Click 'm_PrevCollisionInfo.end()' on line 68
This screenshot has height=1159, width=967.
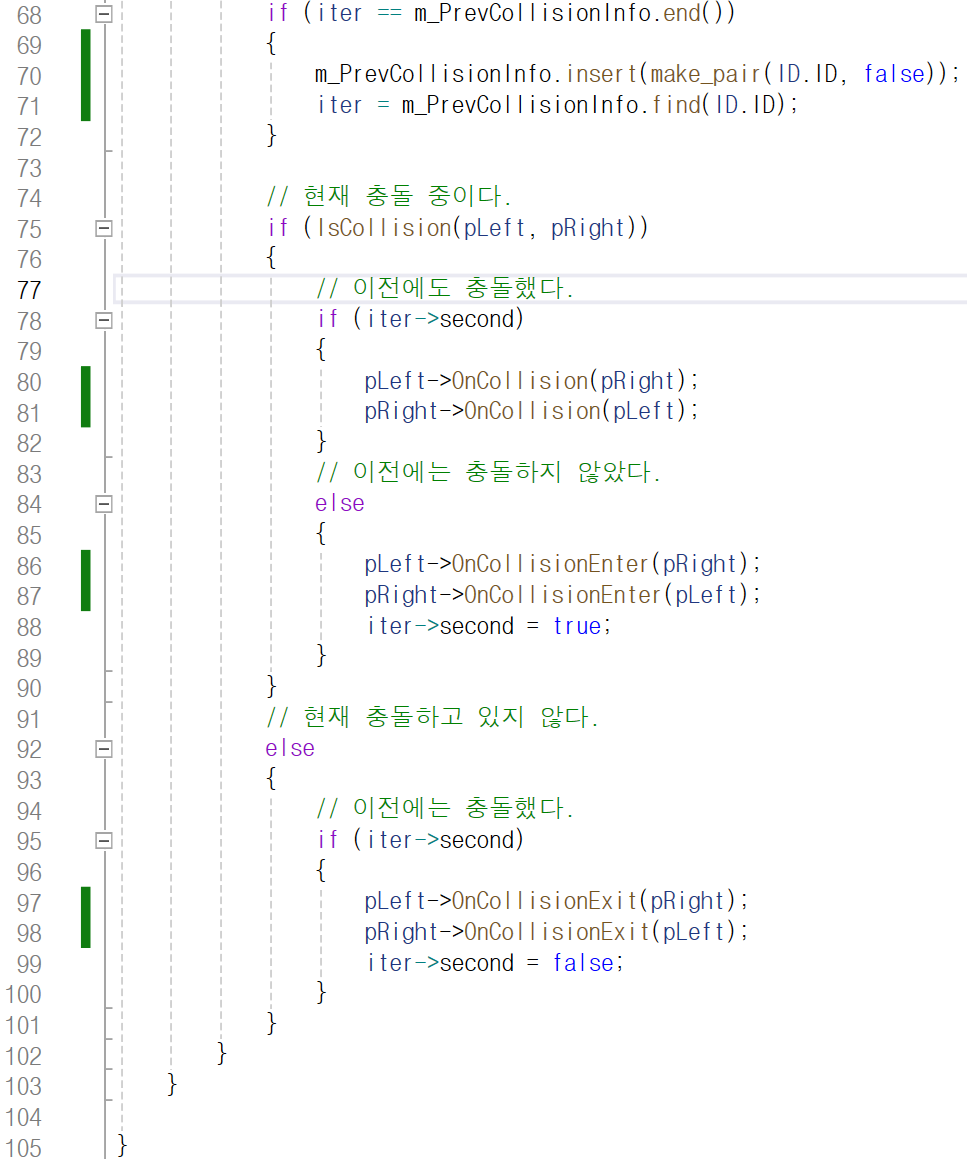click(x=574, y=13)
